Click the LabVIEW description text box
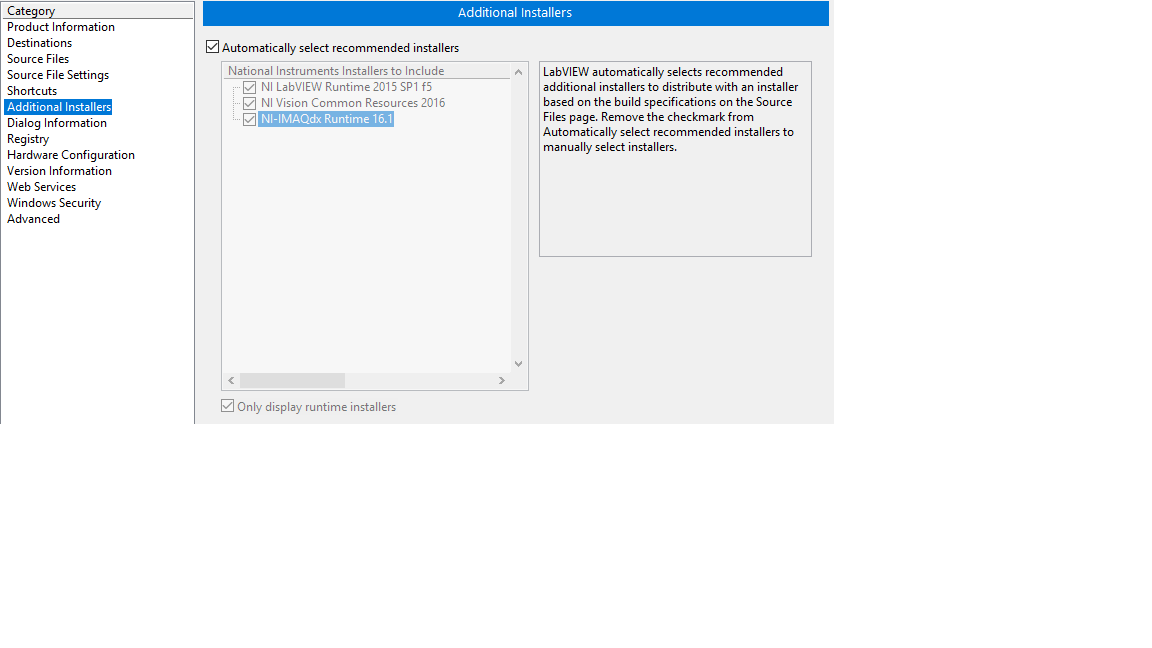This screenshot has height=648, width=1152. click(x=675, y=159)
